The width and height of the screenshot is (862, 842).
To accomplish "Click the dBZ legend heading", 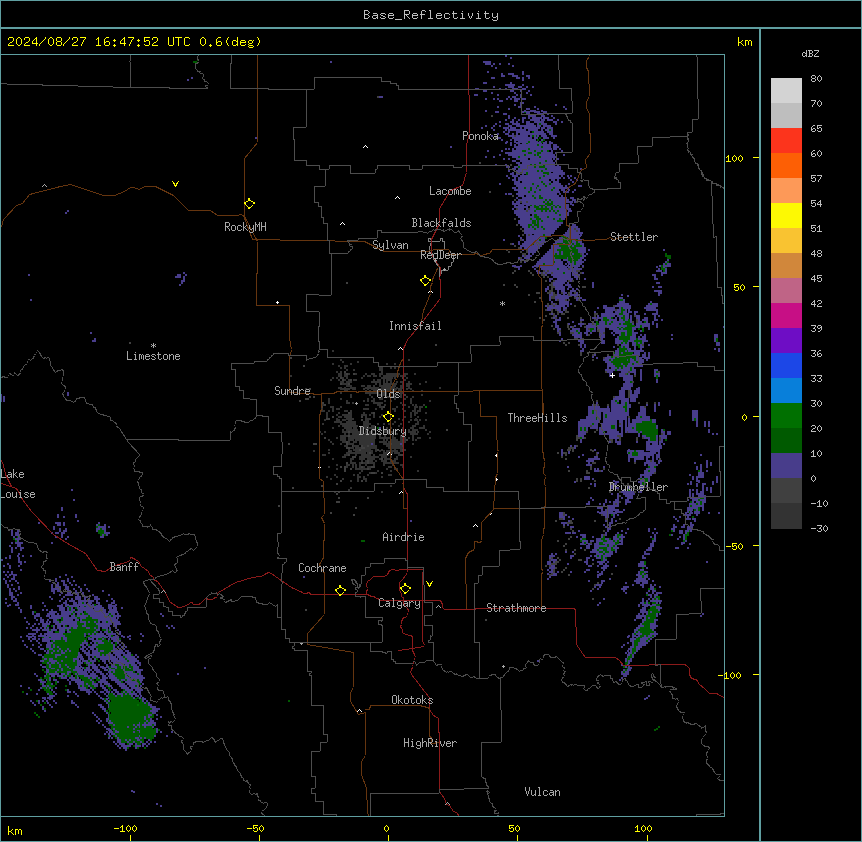I will coord(810,54).
